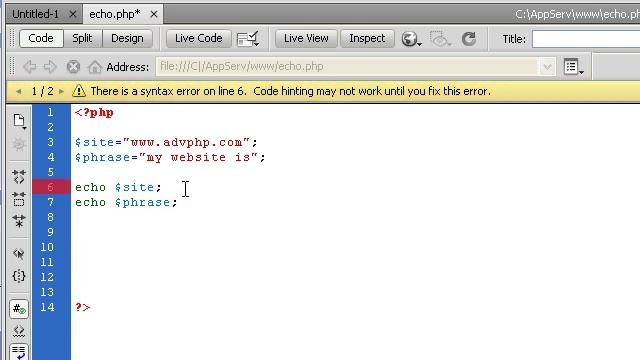Click the Show Code Navigator icon

pos(19,144)
